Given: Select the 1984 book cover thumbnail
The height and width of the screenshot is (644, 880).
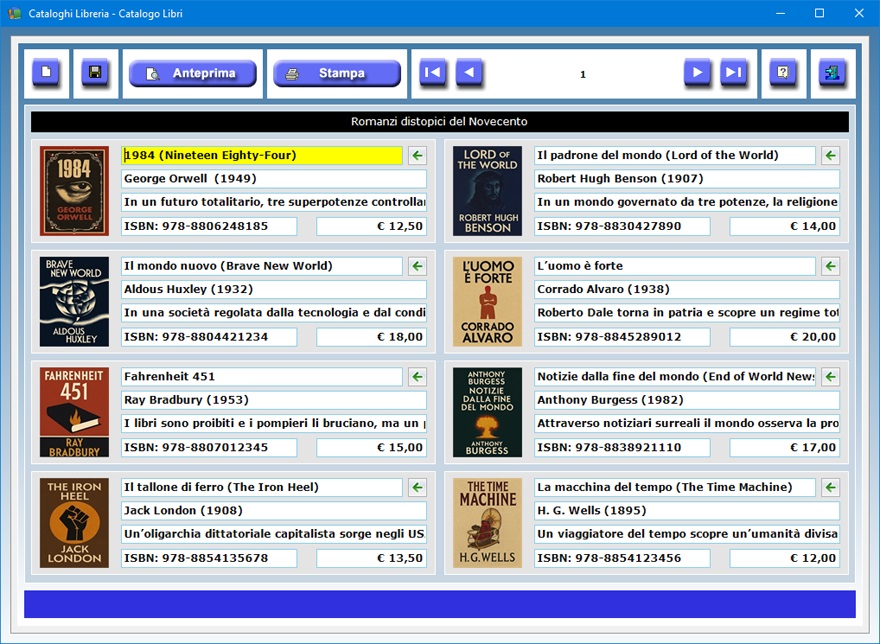Looking at the screenshot, I should [x=74, y=191].
